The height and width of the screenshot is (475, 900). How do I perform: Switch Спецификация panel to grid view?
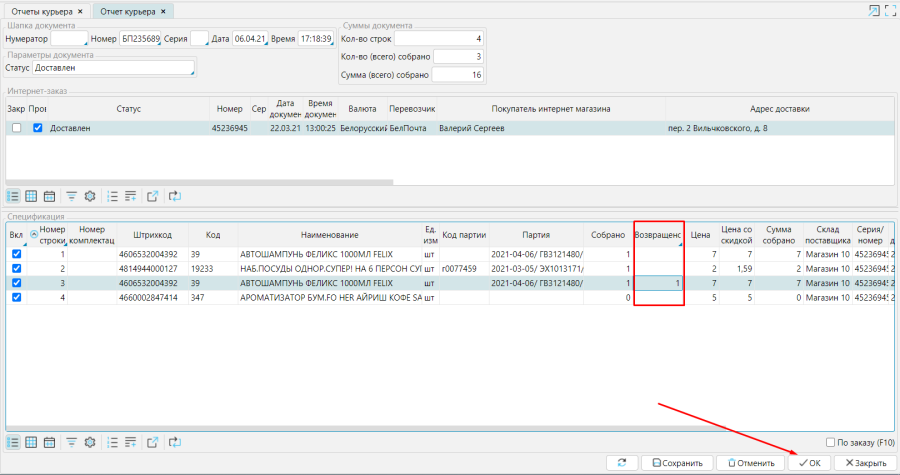pos(31,442)
